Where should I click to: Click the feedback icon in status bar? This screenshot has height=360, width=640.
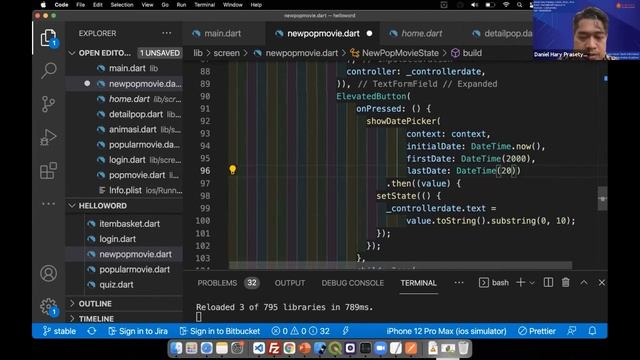(572, 331)
